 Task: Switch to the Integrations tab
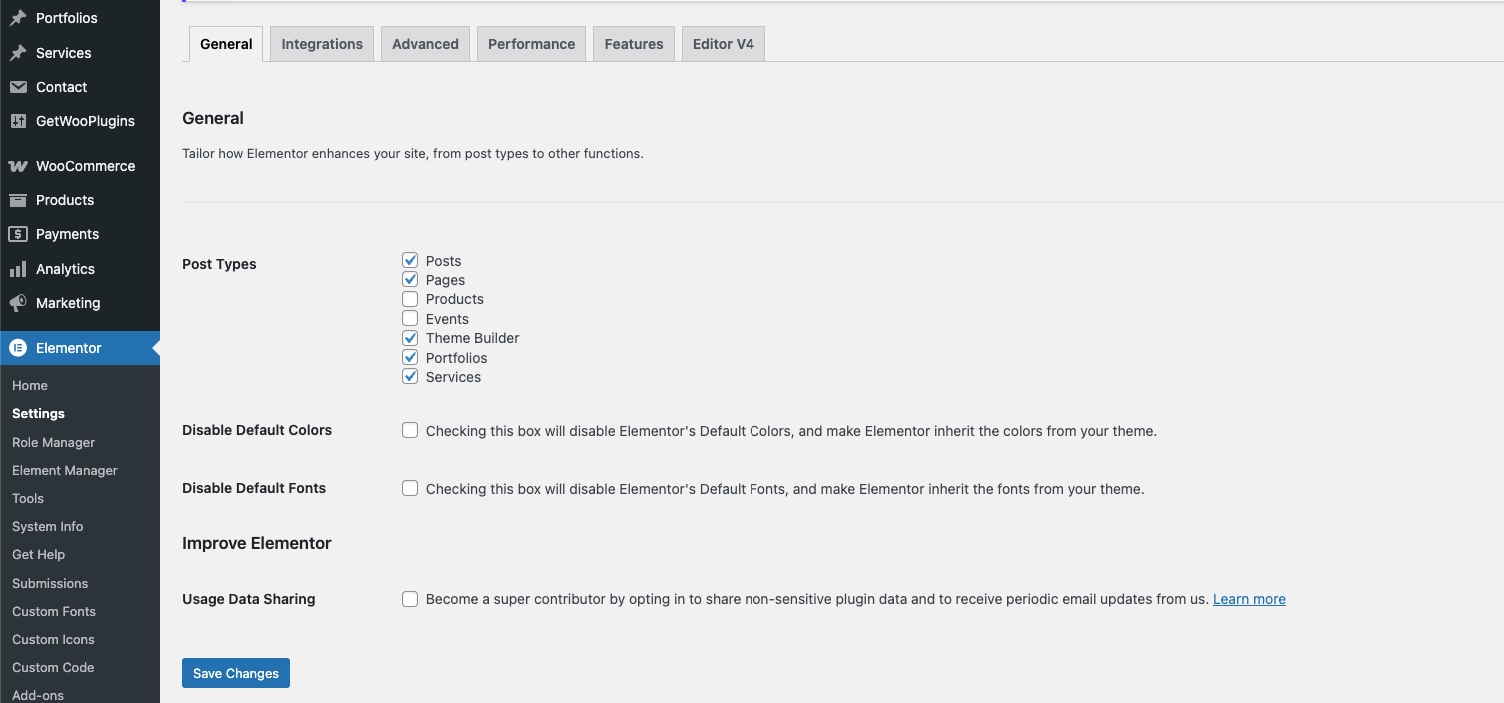click(x=322, y=44)
